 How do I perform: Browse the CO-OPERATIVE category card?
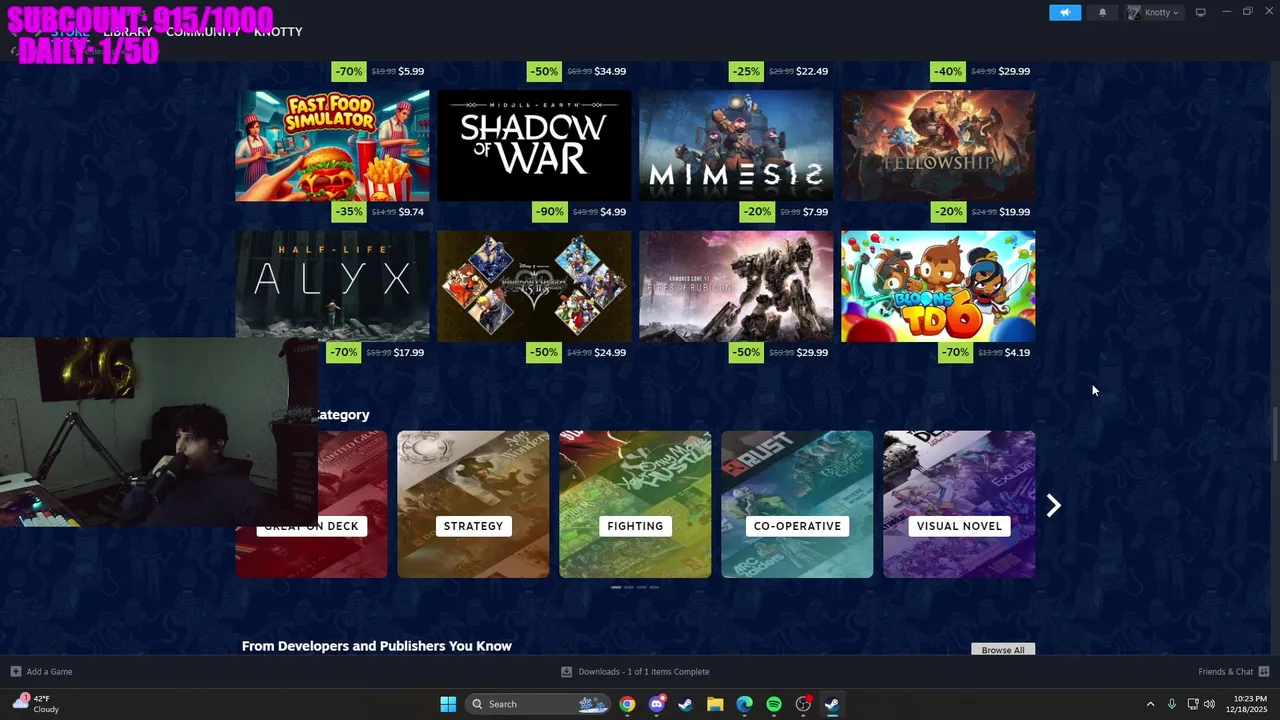pyautogui.click(x=797, y=504)
